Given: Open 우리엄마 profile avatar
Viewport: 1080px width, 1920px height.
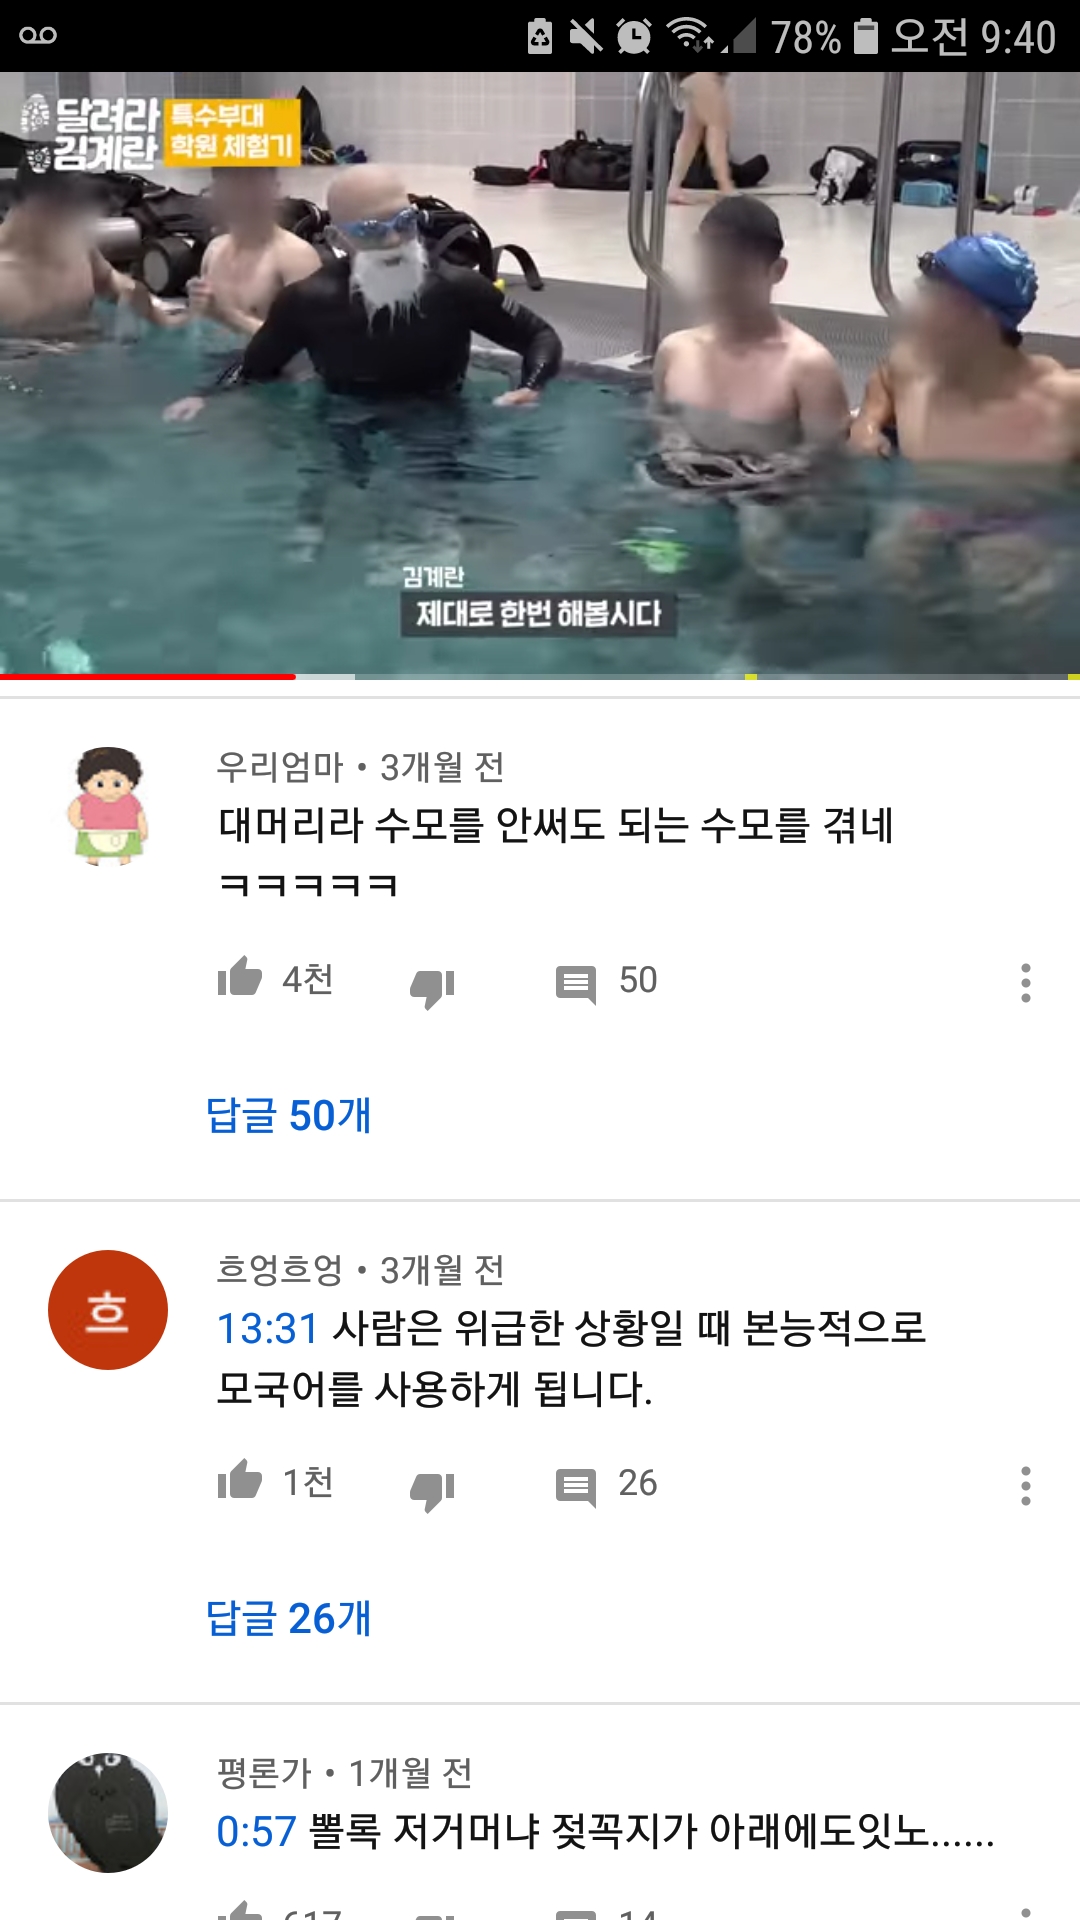Looking at the screenshot, I should [108, 806].
